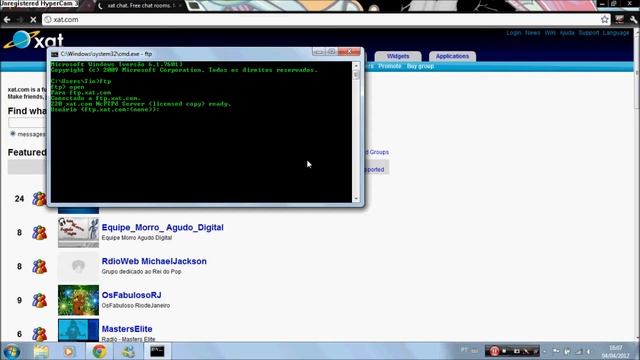Click the users icon for Equipe_Morro_Agudo_Digital
This screenshot has width=640, height=360.
pos(40,233)
